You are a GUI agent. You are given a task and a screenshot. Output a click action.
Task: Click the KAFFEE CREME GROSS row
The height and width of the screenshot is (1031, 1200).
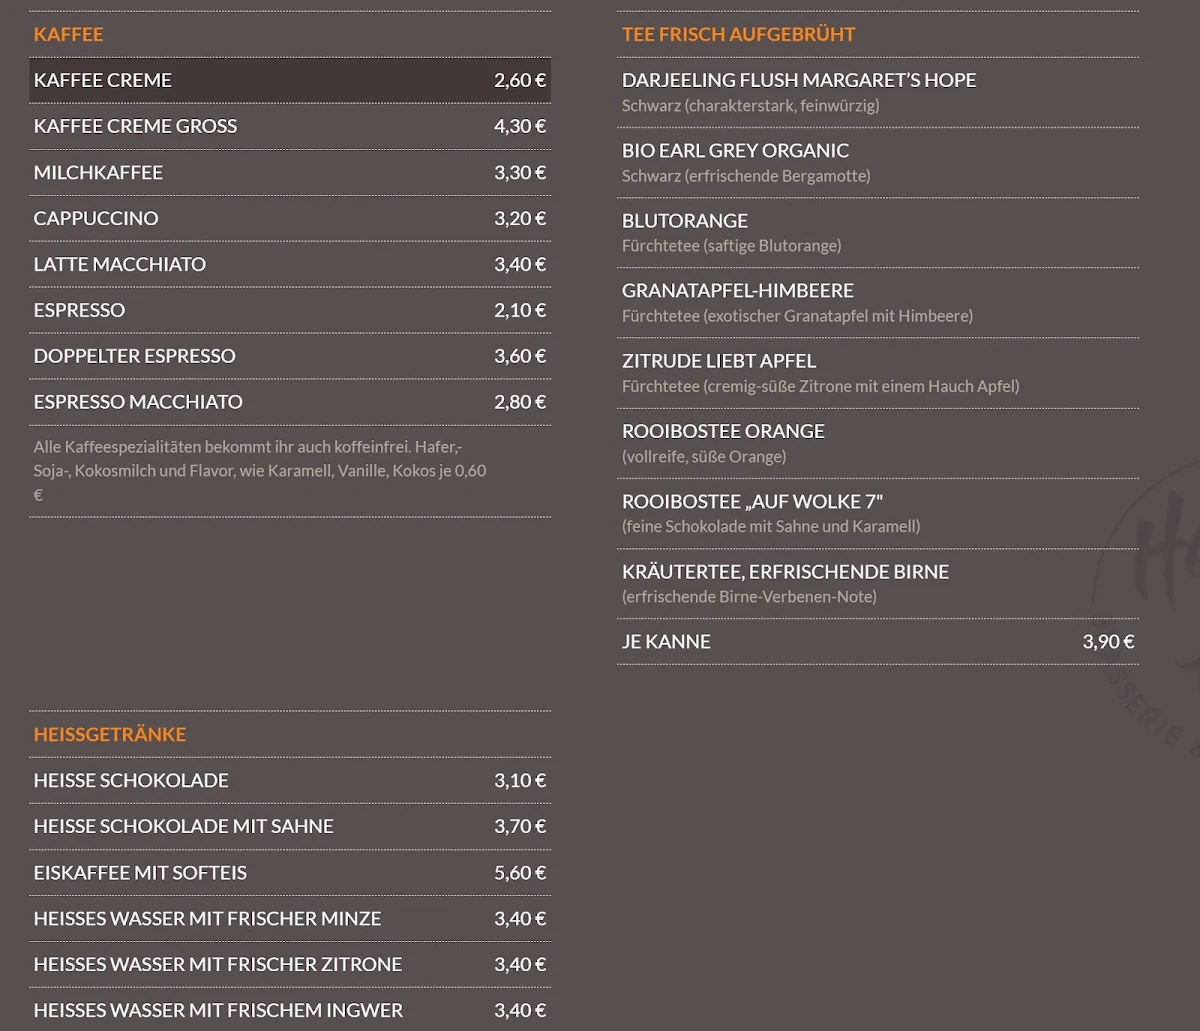tap(290, 126)
